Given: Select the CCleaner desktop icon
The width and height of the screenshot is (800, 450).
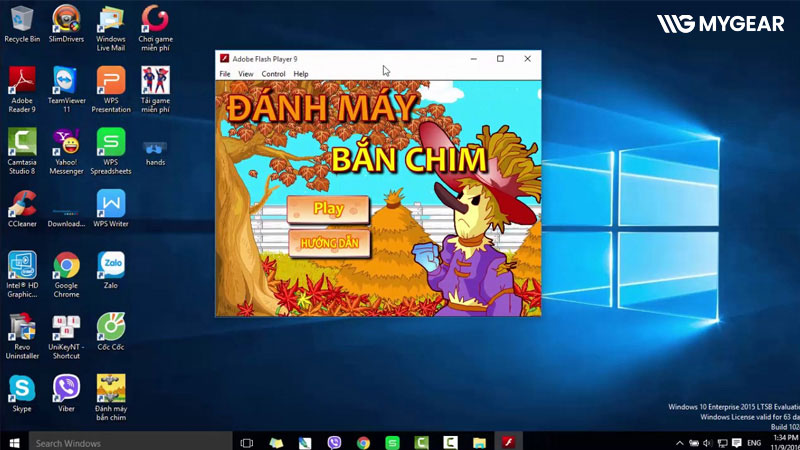Looking at the screenshot, I should click(x=22, y=204).
